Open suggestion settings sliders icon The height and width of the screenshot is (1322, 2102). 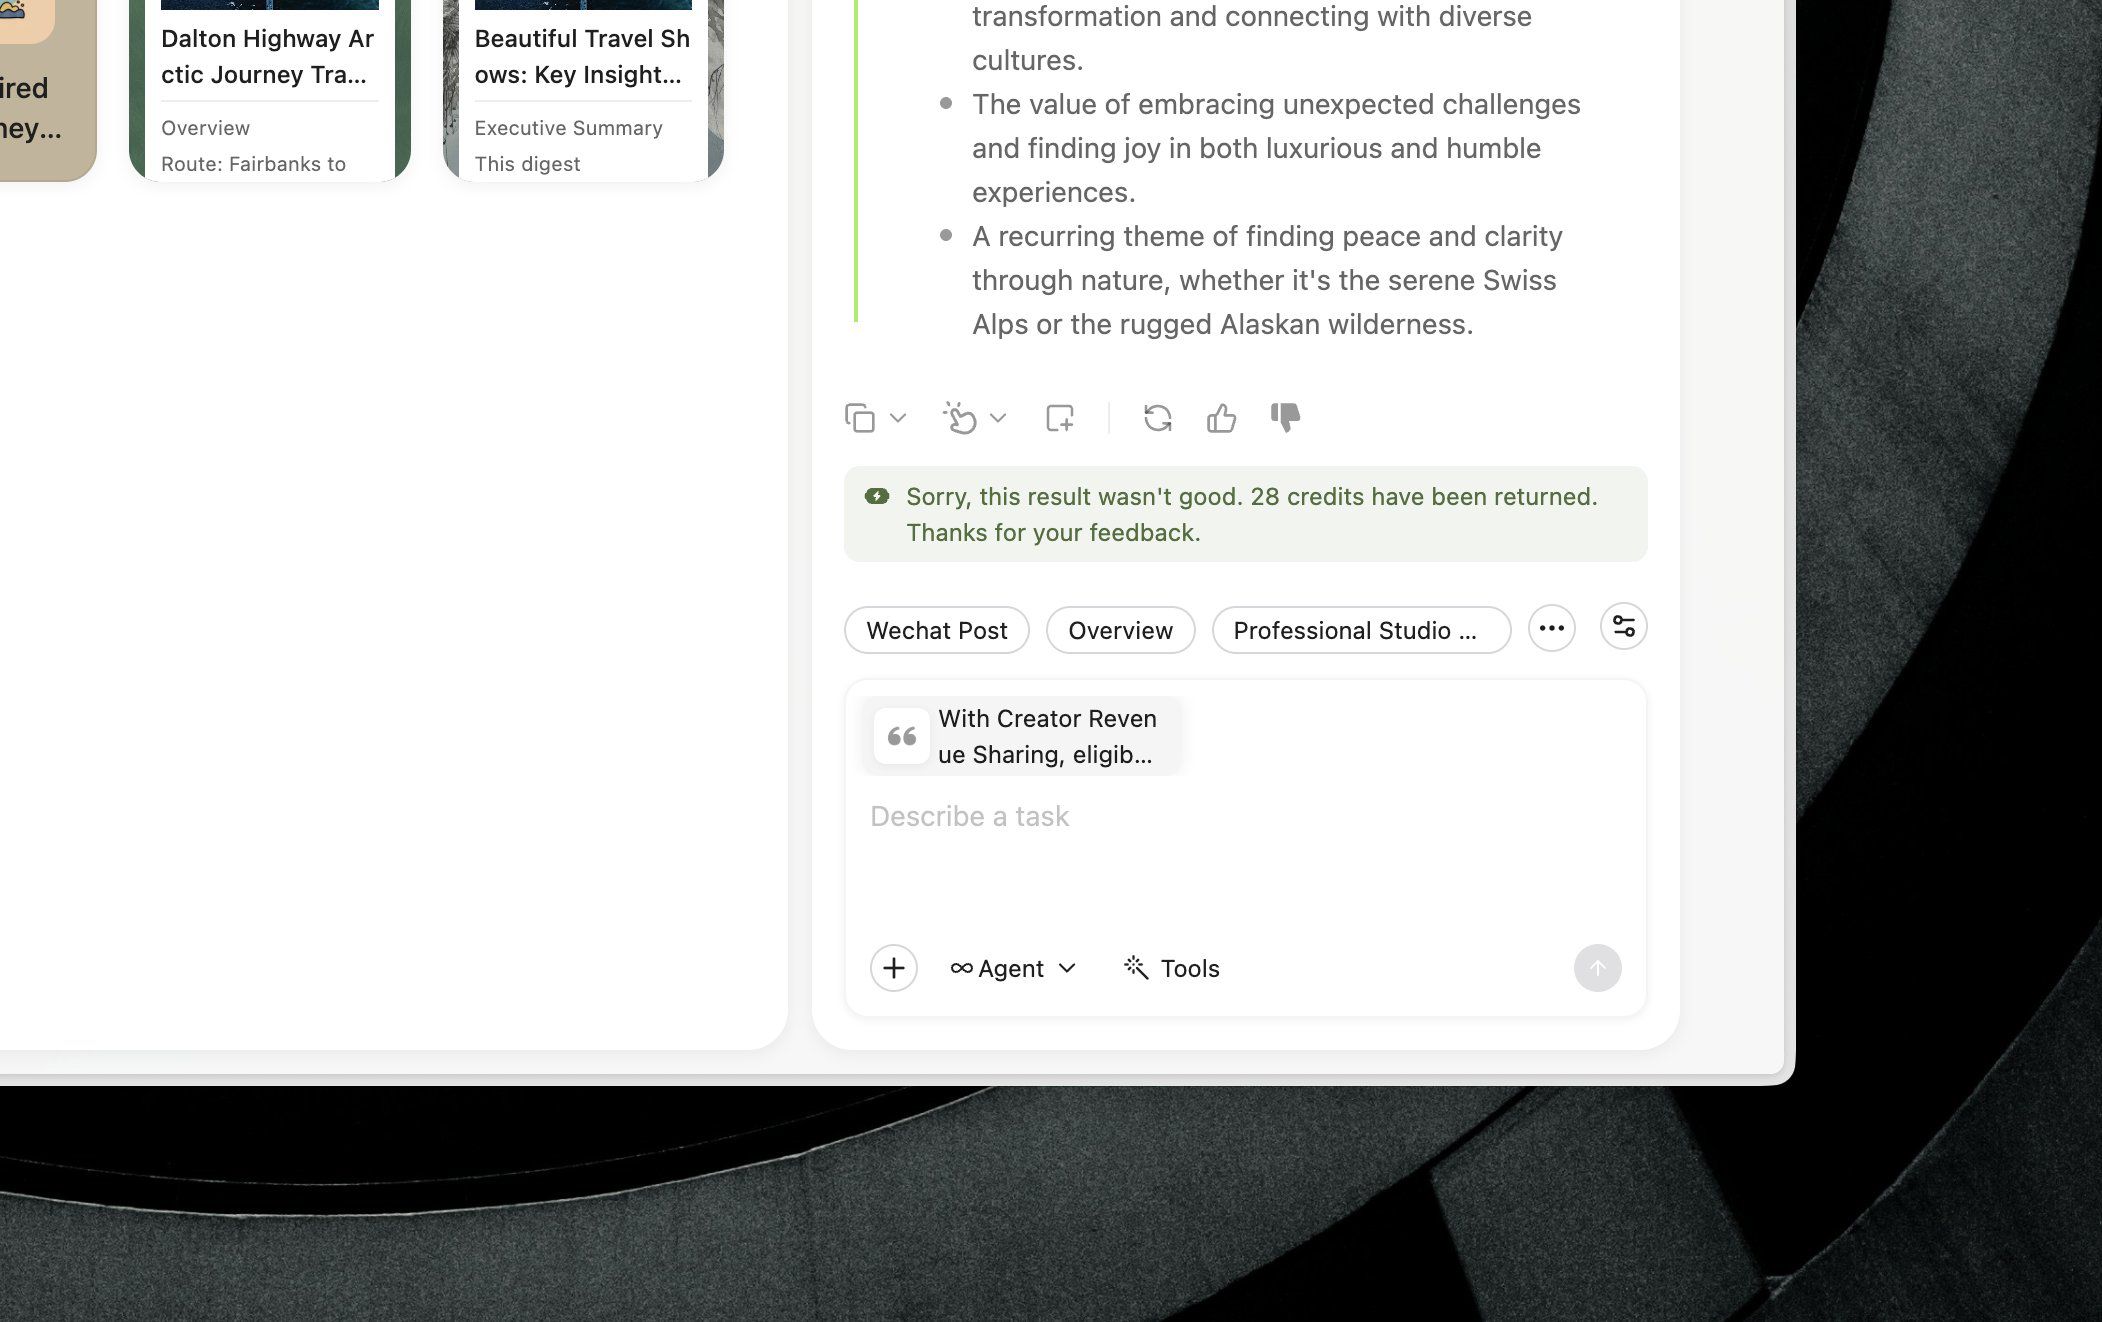[1623, 627]
